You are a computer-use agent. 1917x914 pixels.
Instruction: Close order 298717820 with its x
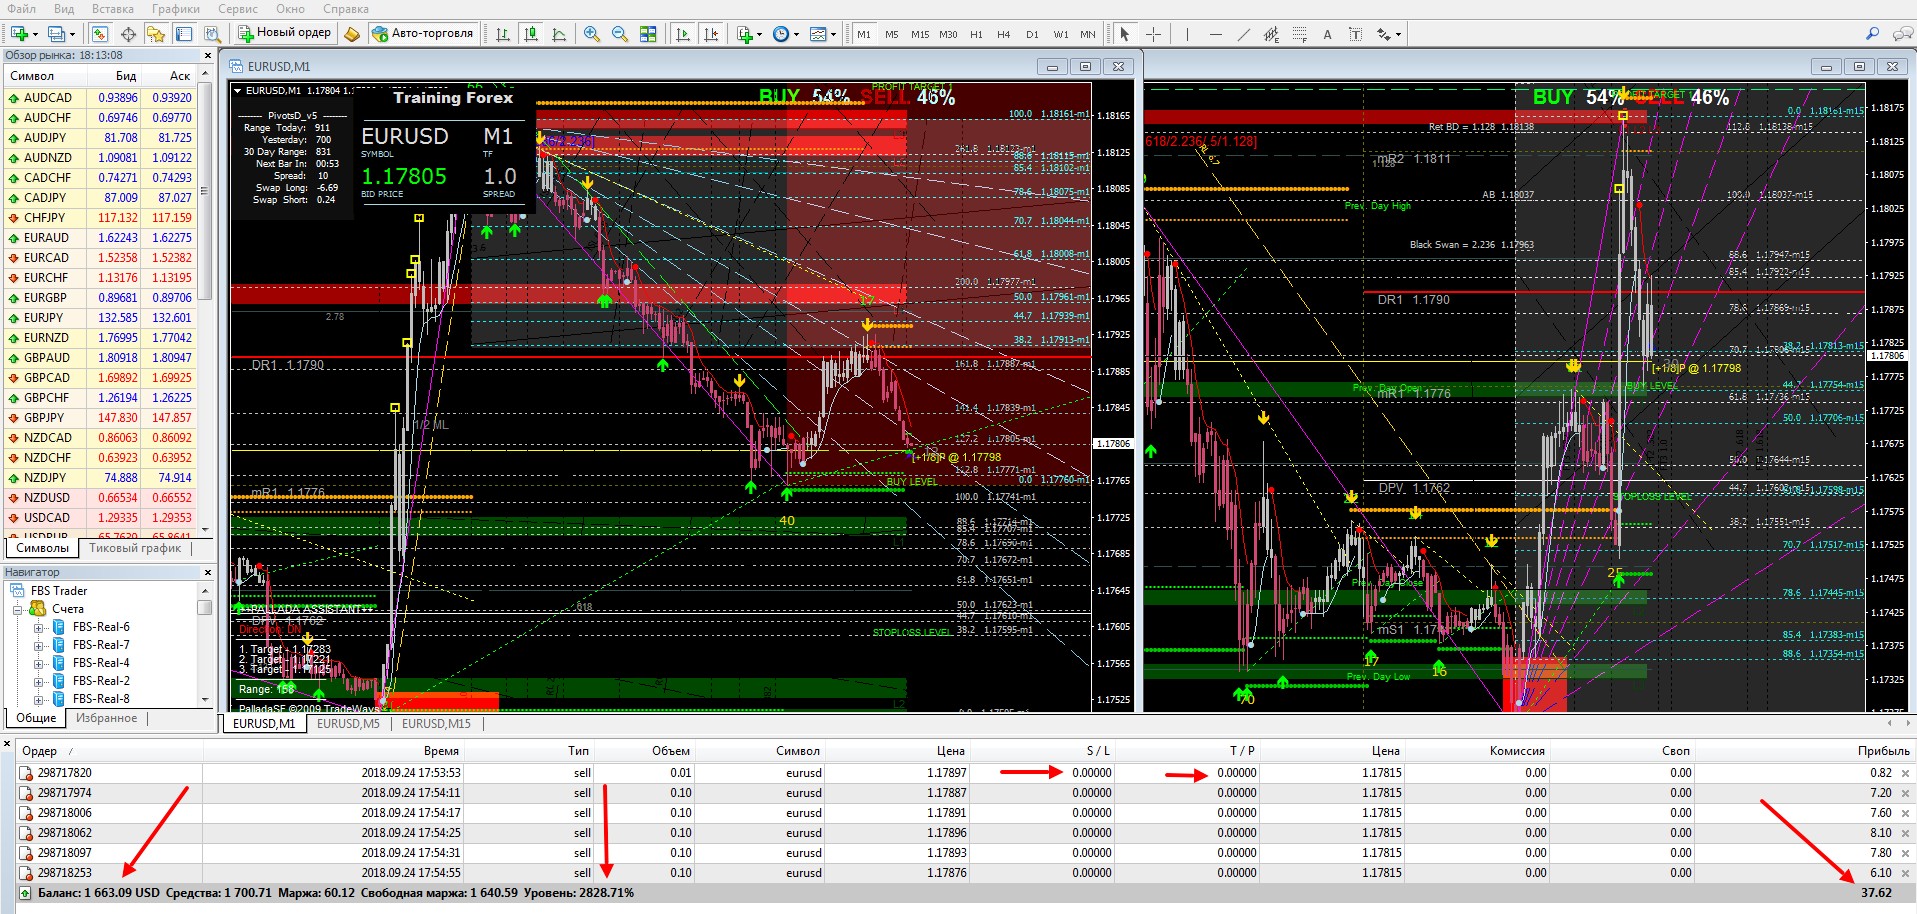(1905, 773)
